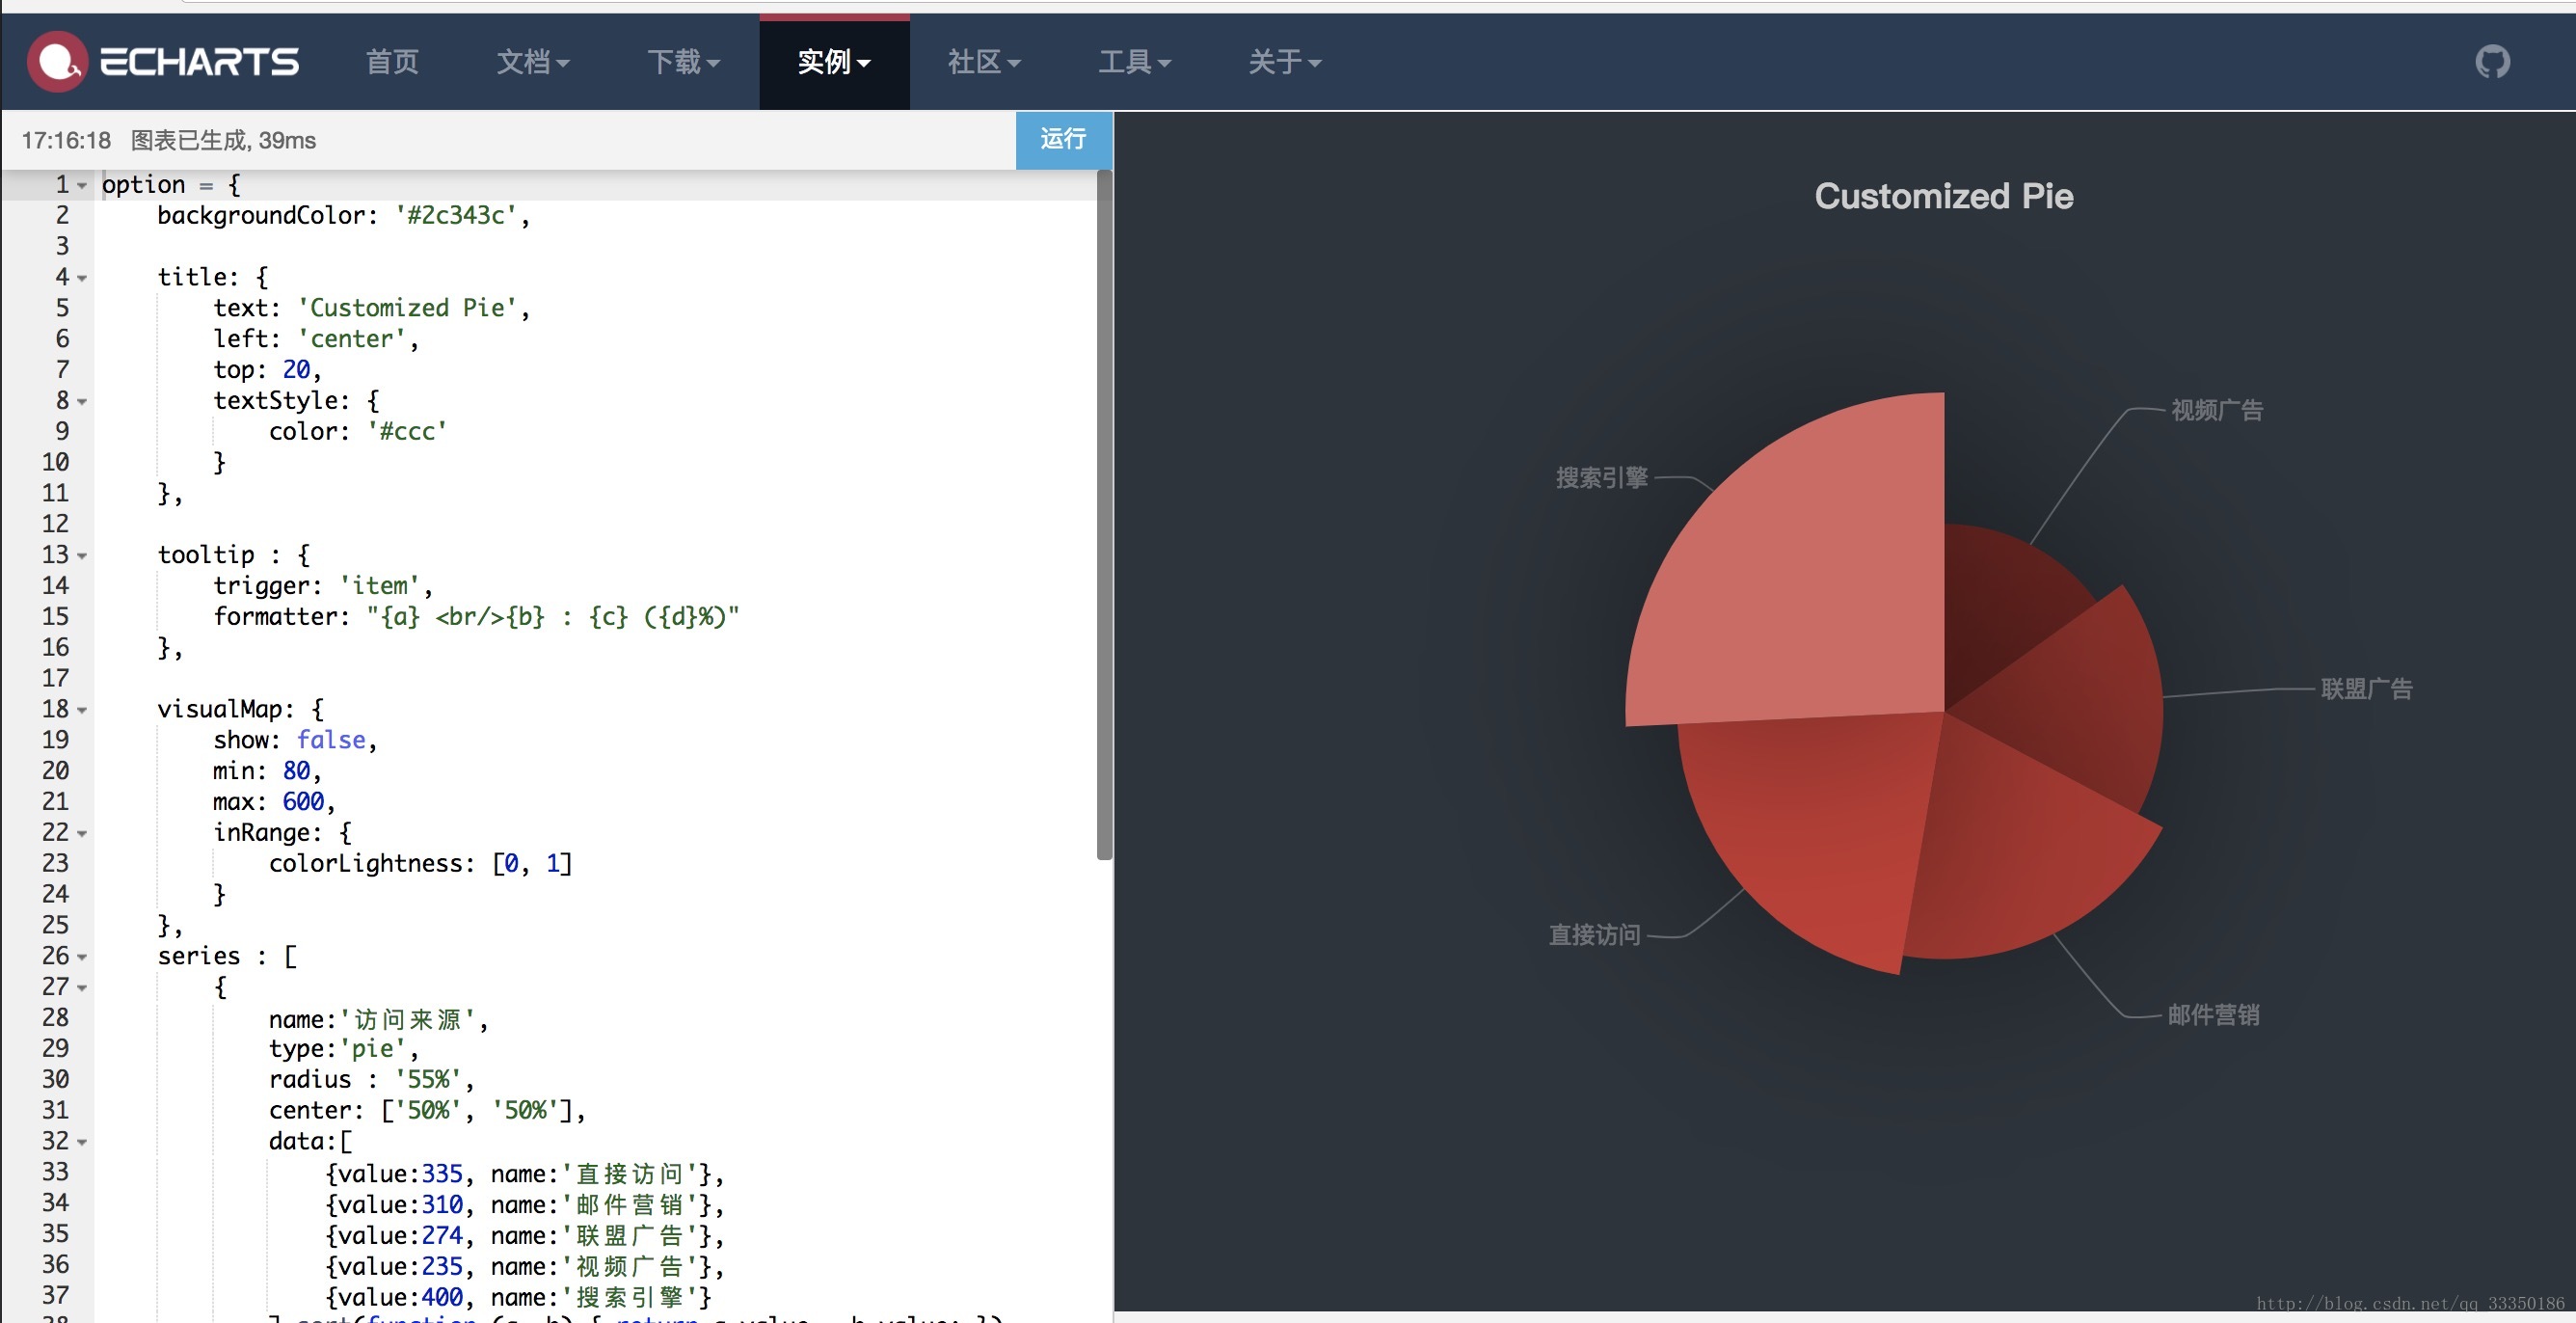Click the false value after show
This screenshot has width=2576, height=1323.
[331, 740]
